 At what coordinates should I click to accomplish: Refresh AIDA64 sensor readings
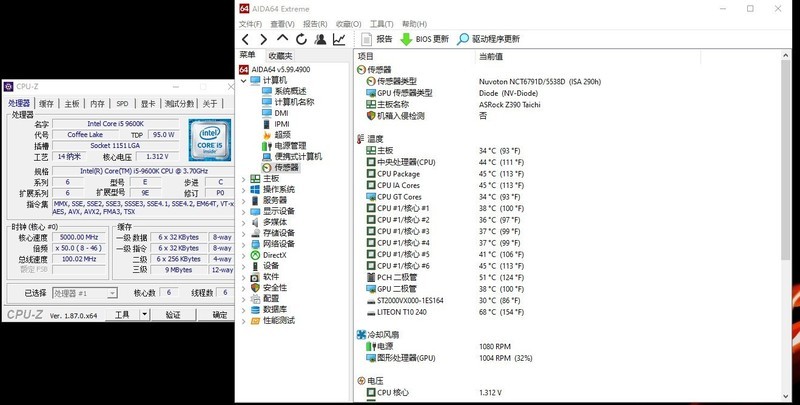[x=301, y=39]
